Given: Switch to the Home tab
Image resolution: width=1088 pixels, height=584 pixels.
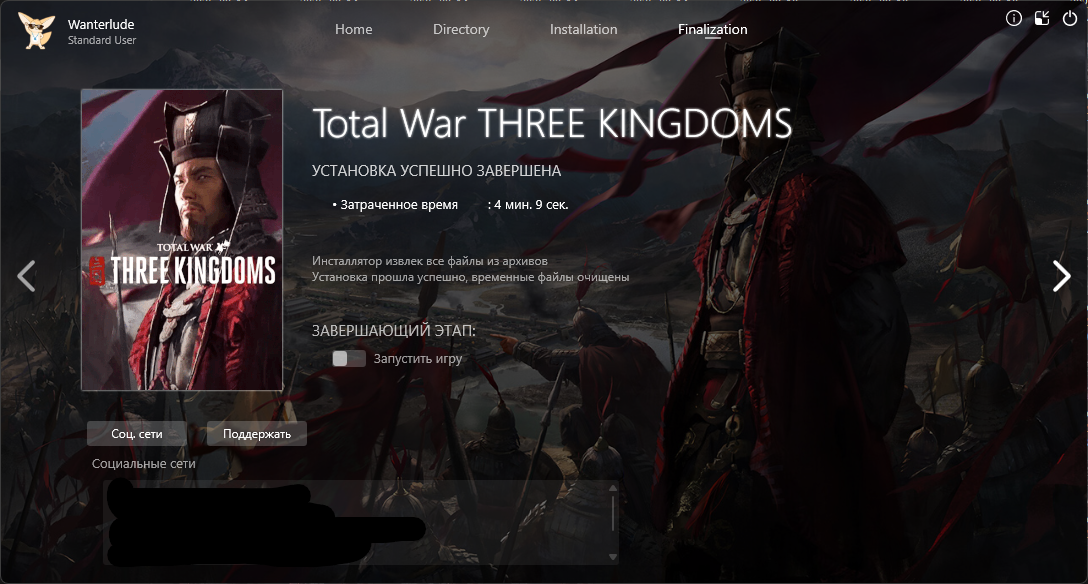Looking at the screenshot, I should pyautogui.click(x=354, y=29).
